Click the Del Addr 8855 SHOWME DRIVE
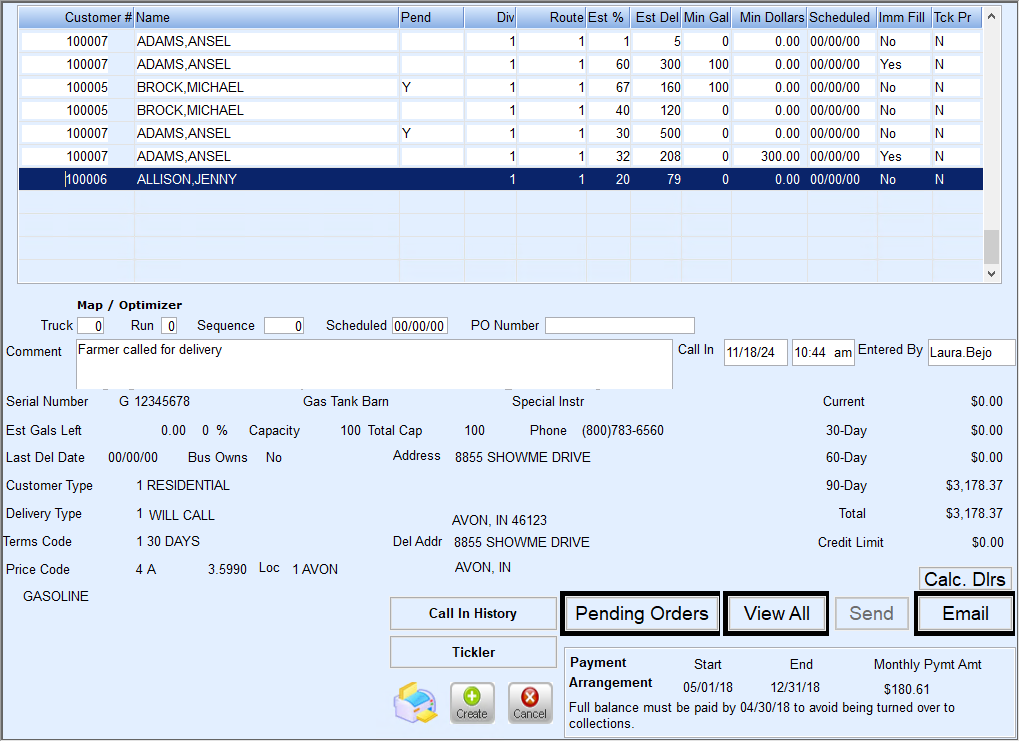Image resolution: width=1019 pixels, height=741 pixels. click(x=522, y=542)
